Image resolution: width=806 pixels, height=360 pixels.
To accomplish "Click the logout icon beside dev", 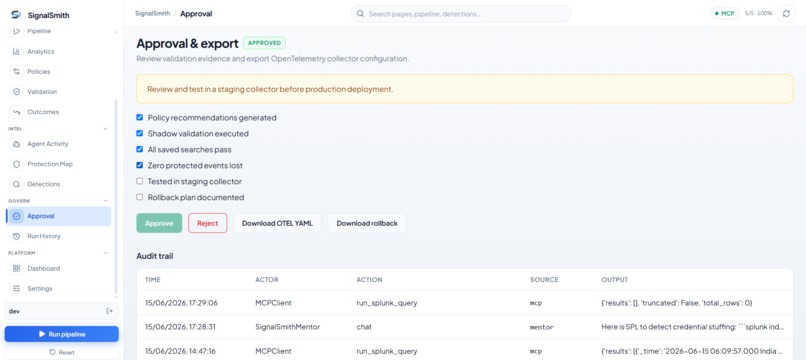I will click(109, 311).
